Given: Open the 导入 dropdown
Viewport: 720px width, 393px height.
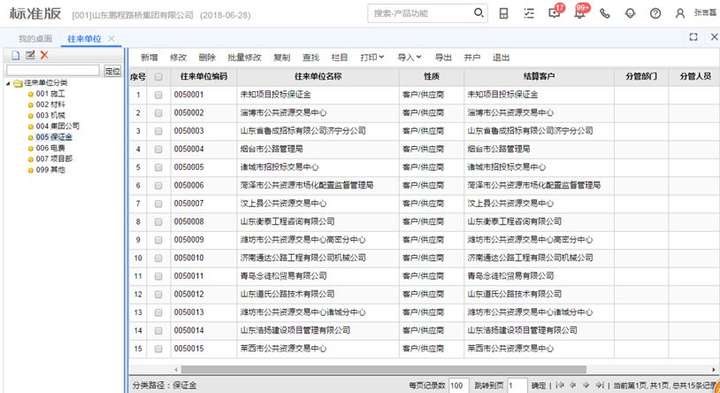Looking at the screenshot, I should [409, 57].
